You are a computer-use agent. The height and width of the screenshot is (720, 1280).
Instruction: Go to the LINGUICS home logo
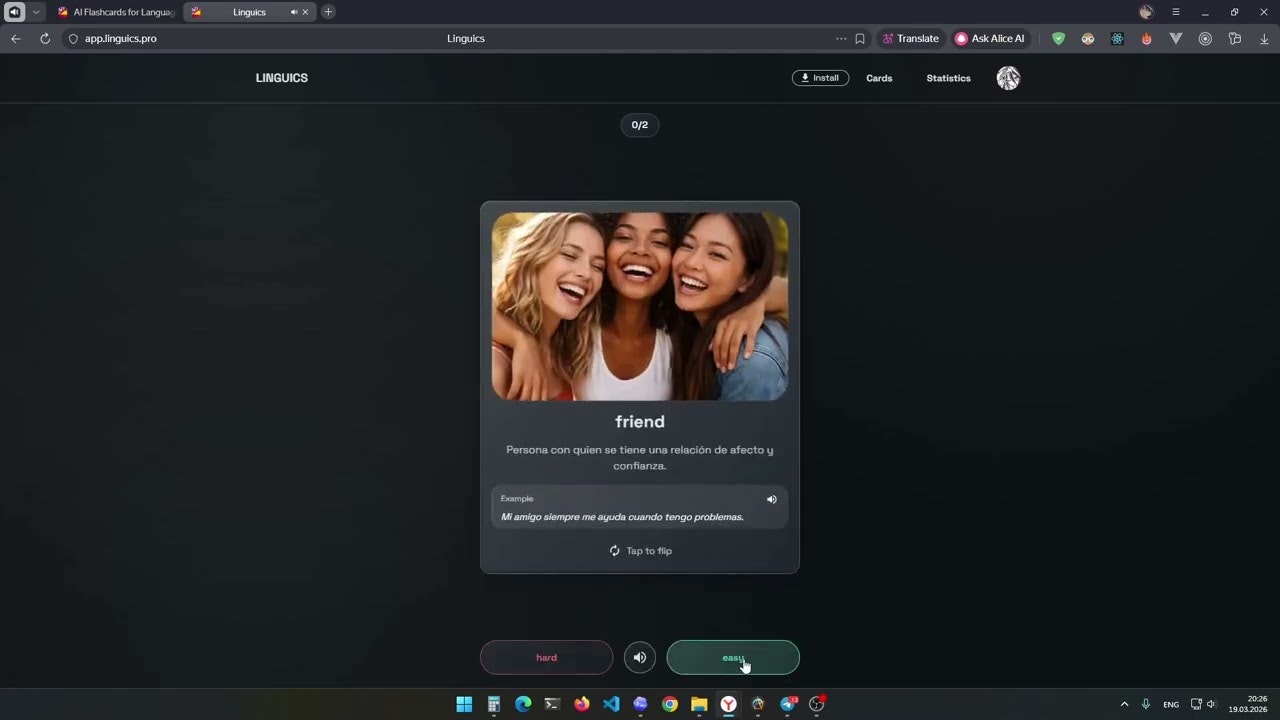282,78
